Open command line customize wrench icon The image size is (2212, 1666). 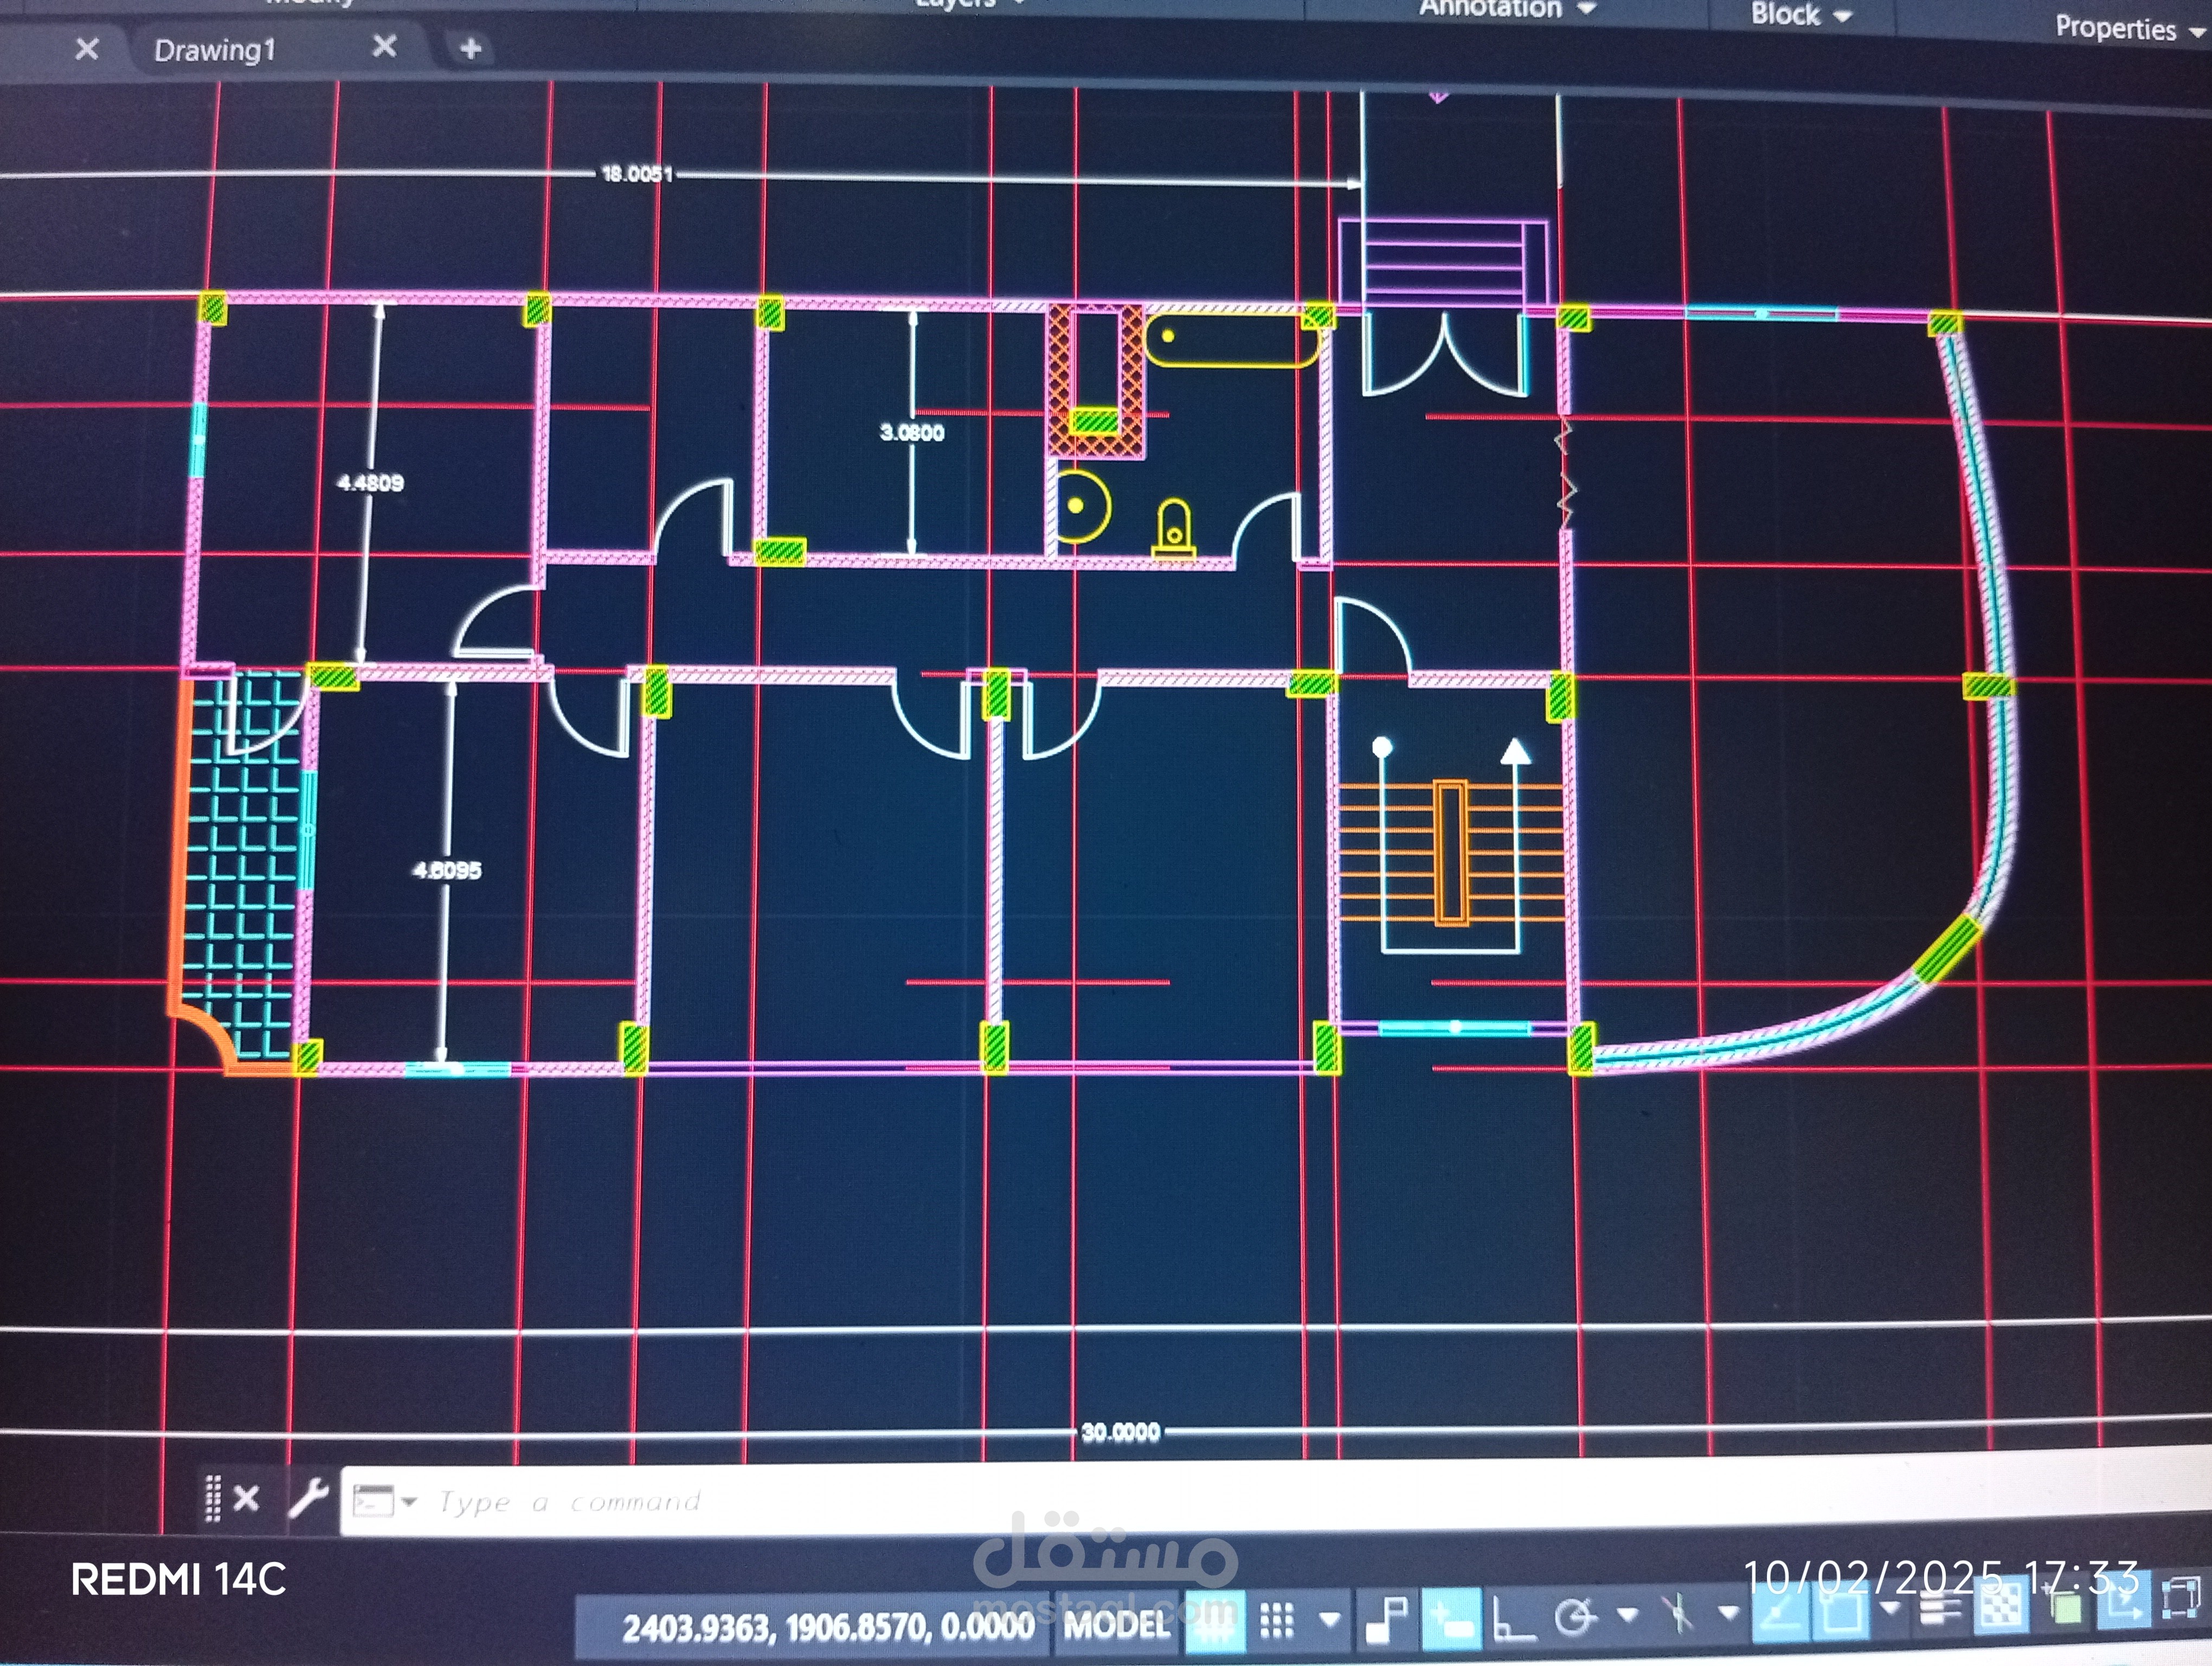point(308,1497)
